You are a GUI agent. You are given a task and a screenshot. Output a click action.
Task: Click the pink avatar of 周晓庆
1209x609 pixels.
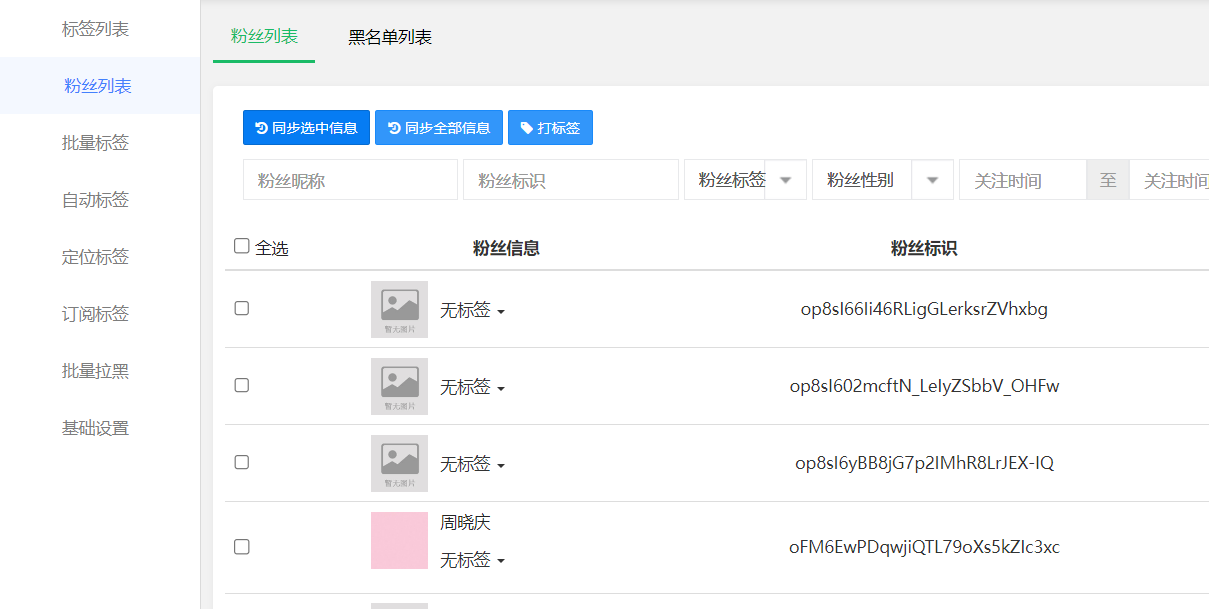tap(399, 541)
